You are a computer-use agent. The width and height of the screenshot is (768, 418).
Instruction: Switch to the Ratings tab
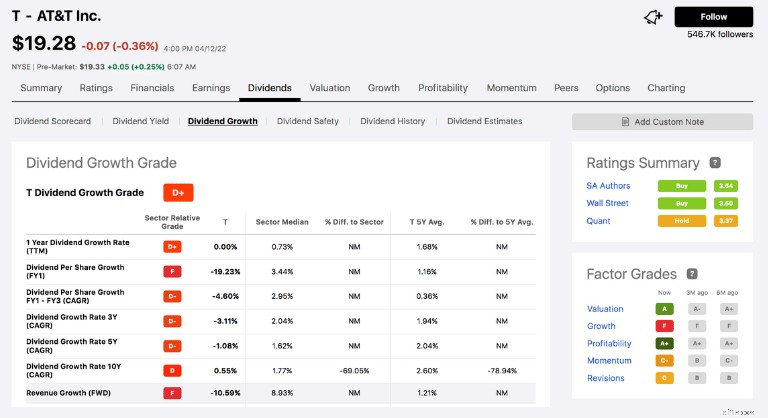coord(96,88)
